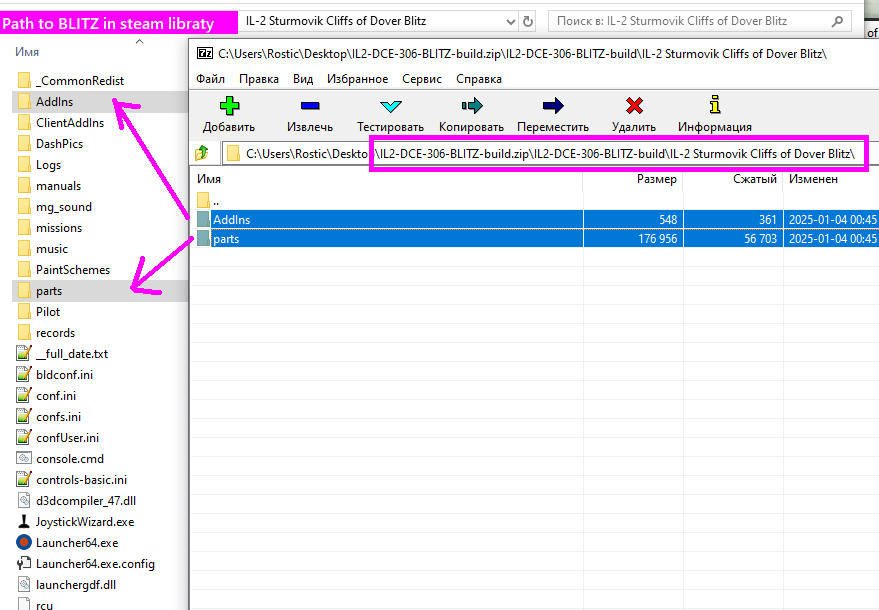Click the blue minus Extract icon
Screen dimensions: 879x610
click(309, 105)
